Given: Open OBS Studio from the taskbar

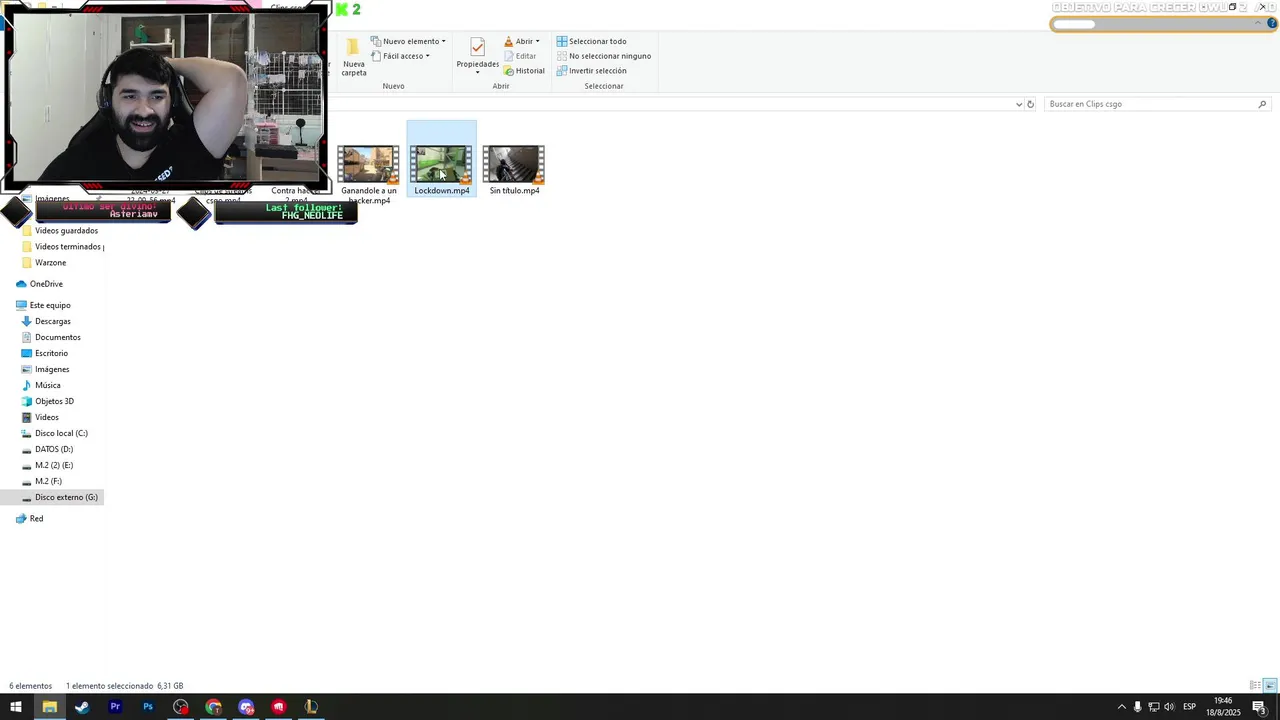Looking at the screenshot, I should coord(181,707).
